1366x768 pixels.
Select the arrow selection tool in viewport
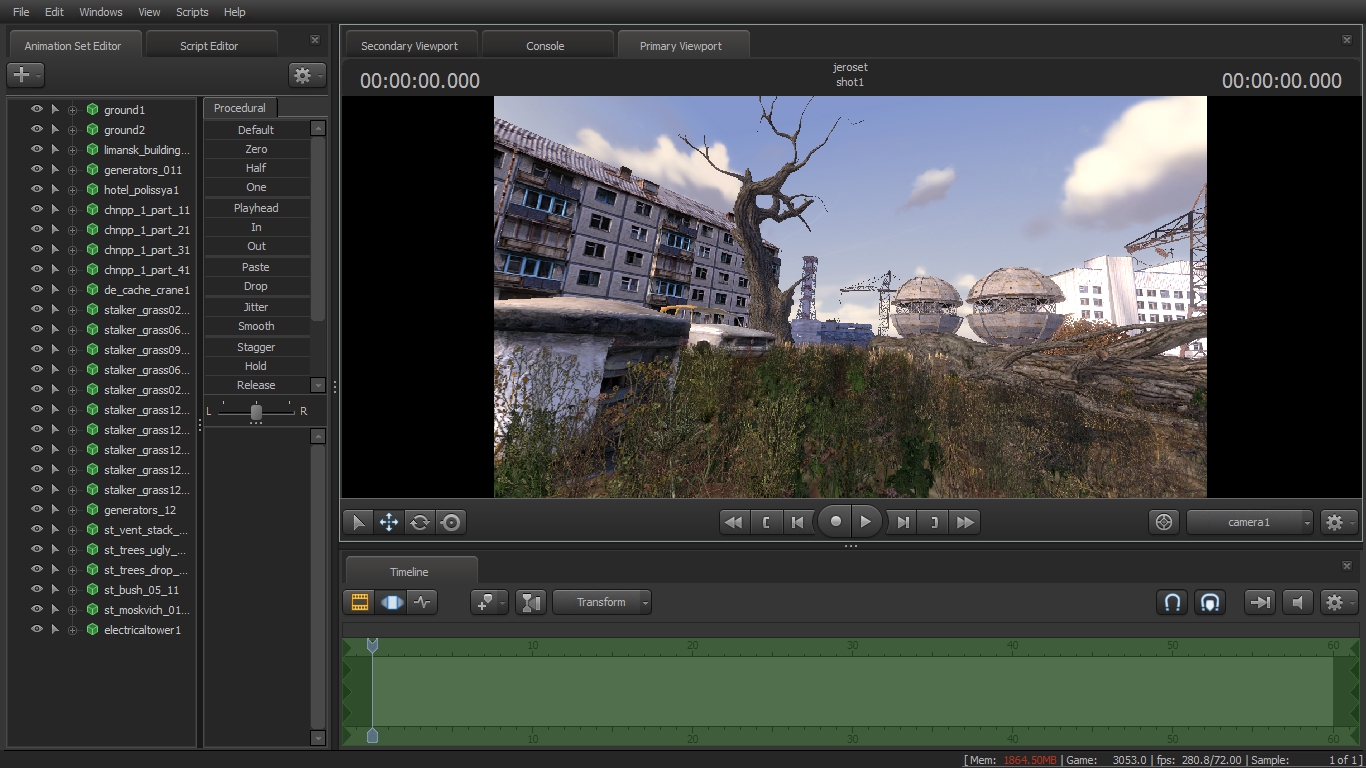[x=357, y=522]
